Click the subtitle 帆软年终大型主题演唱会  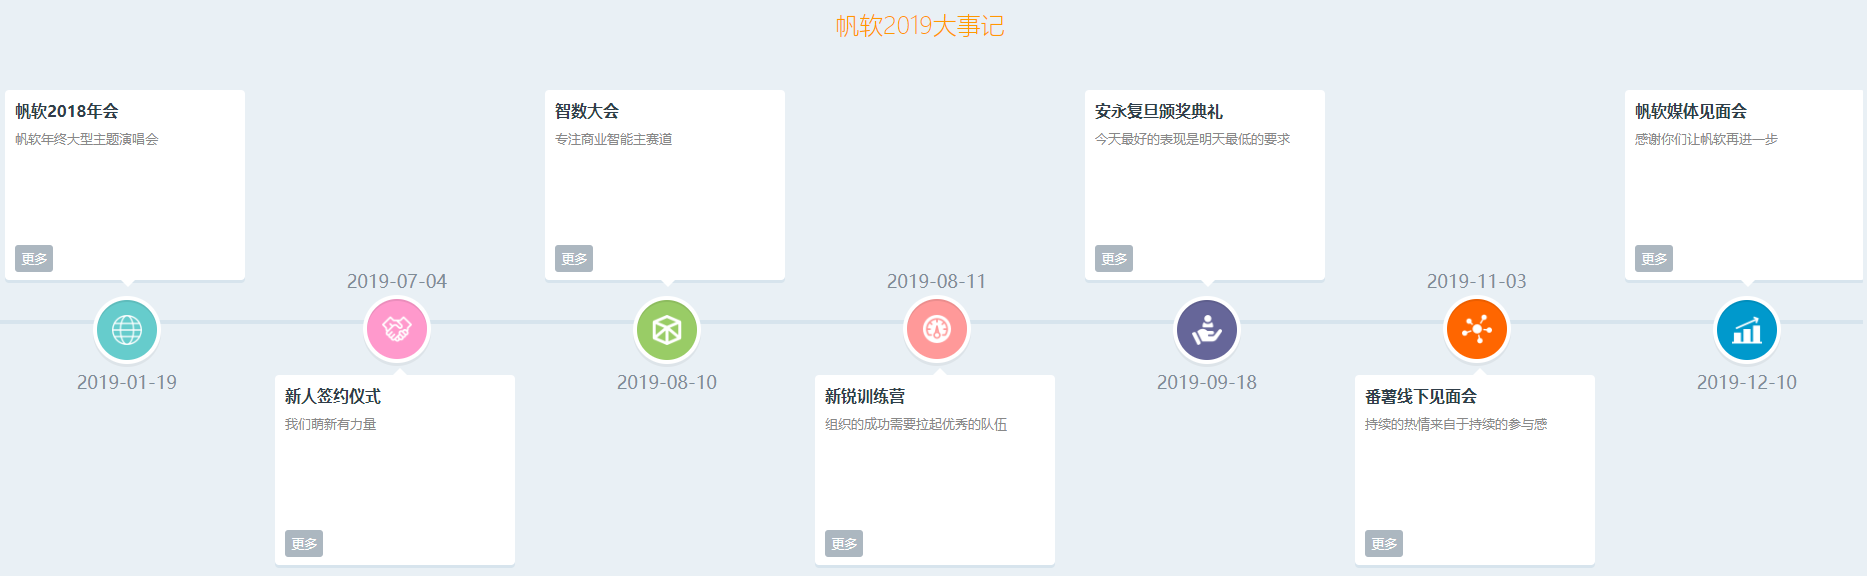pyautogui.click(x=87, y=139)
